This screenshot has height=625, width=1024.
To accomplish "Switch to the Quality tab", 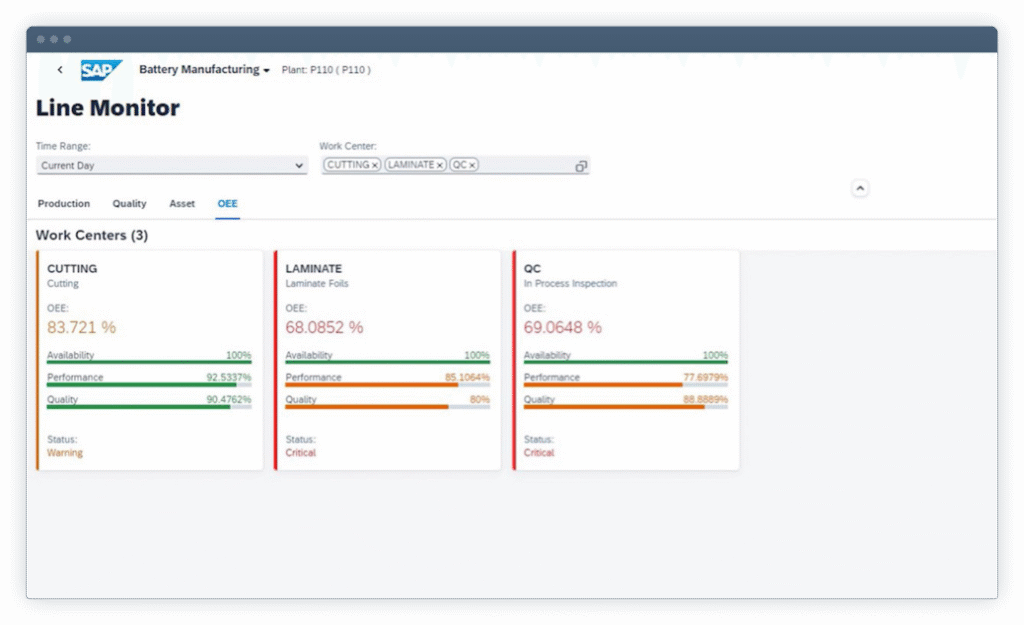I will [x=129, y=204].
